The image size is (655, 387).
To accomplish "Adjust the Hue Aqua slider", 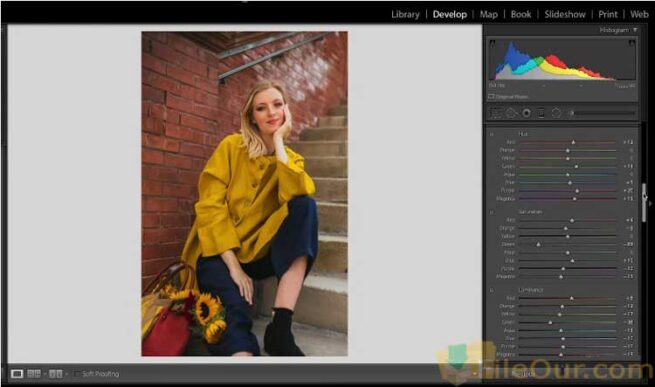I will 568,175.
